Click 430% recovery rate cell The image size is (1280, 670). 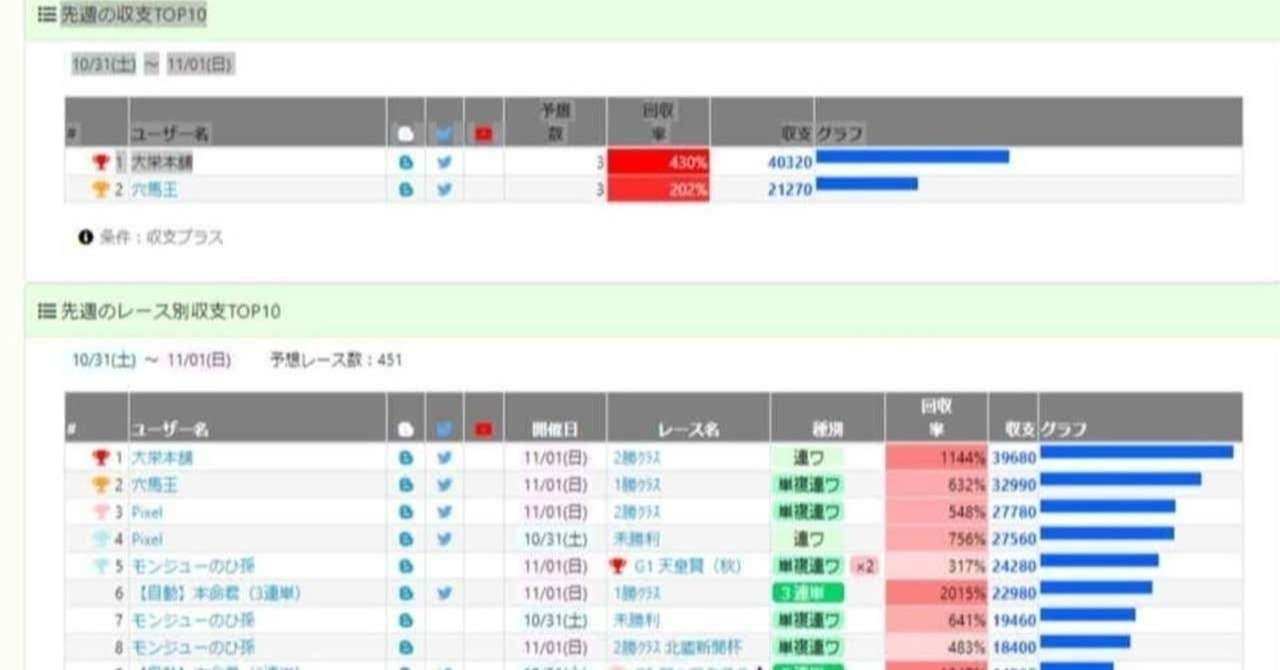658,162
